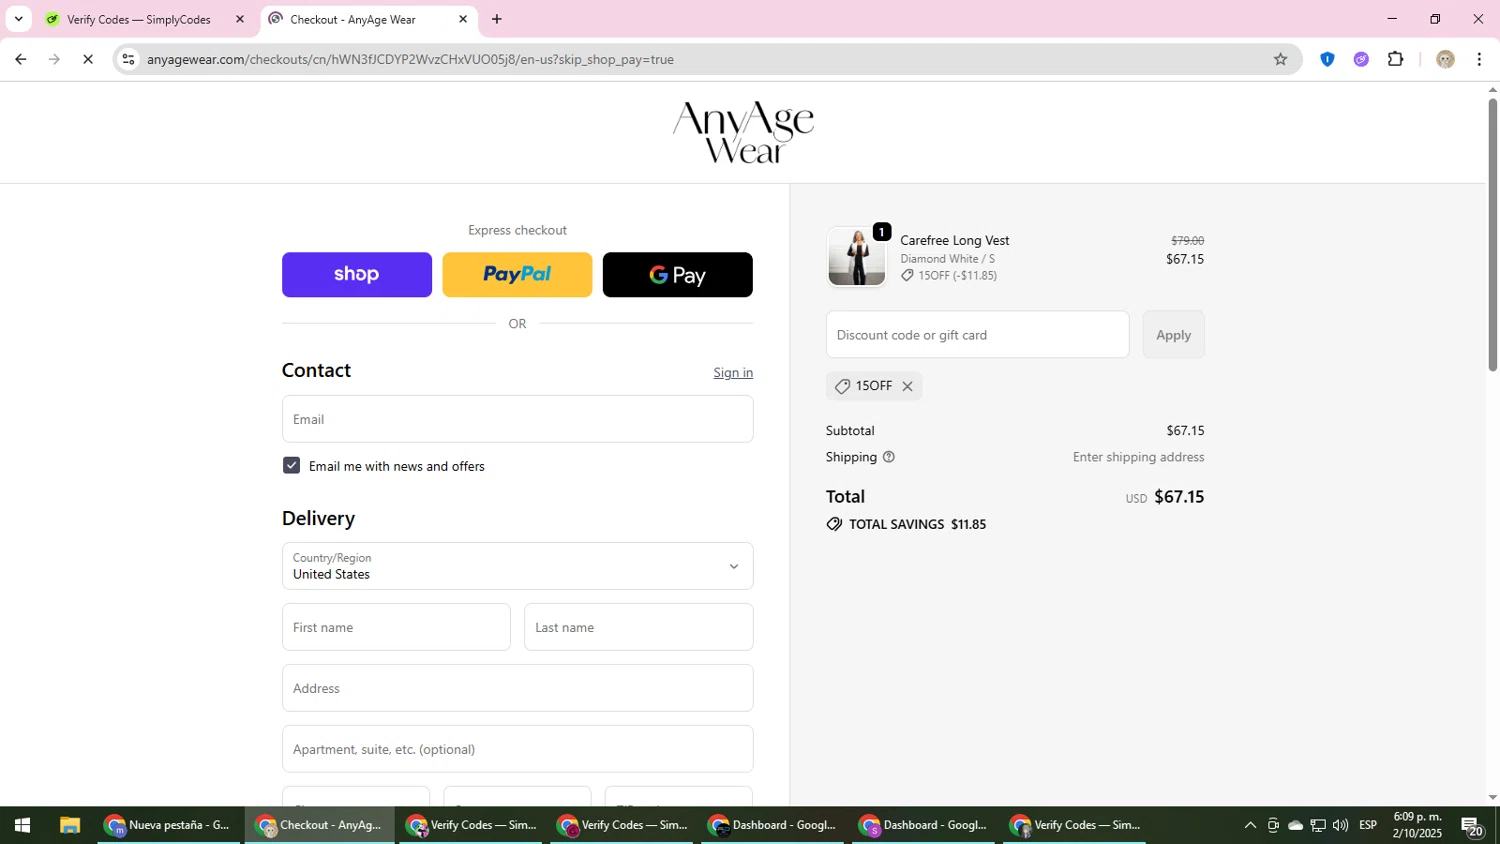Remove the 15OFF discount code
This screenshot has width=1500, height=844.
pyautogui.click(x=907, y=386)
